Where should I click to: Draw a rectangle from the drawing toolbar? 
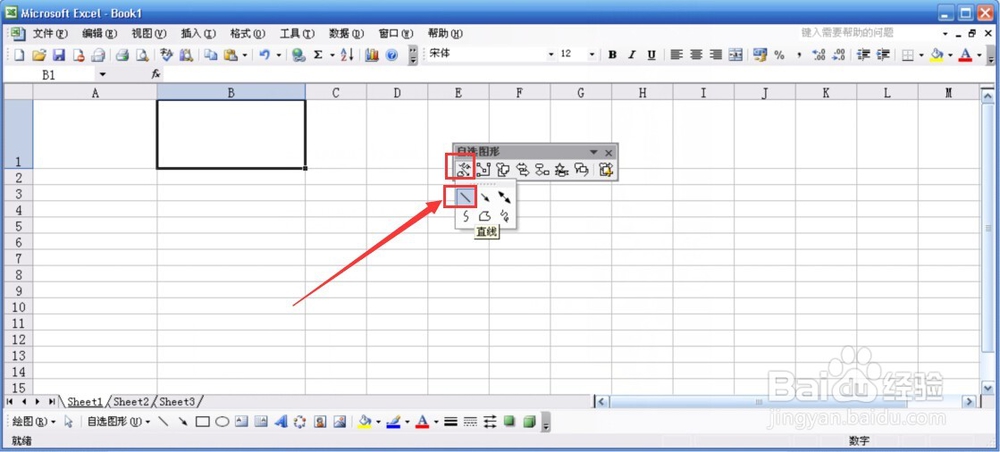click(x=203, y=421)
